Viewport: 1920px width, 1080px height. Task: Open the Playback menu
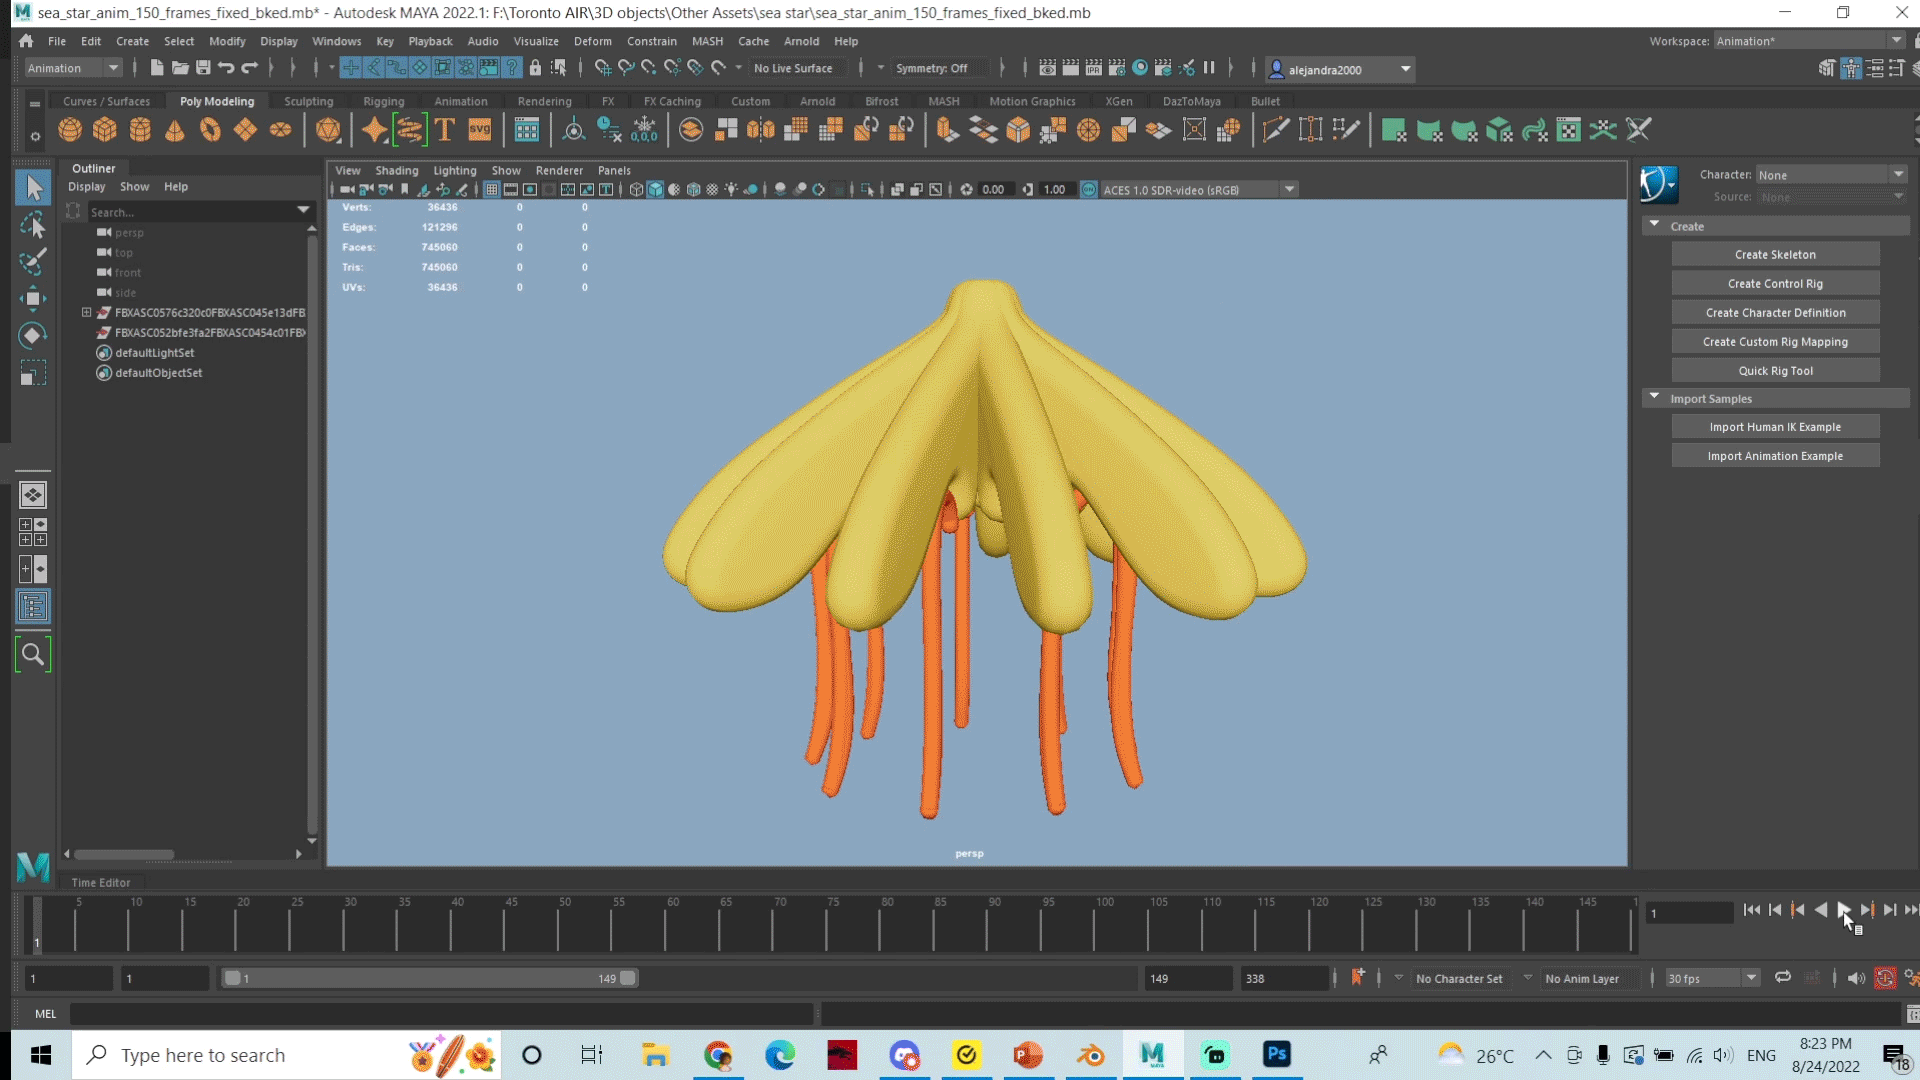click(430, 41)
